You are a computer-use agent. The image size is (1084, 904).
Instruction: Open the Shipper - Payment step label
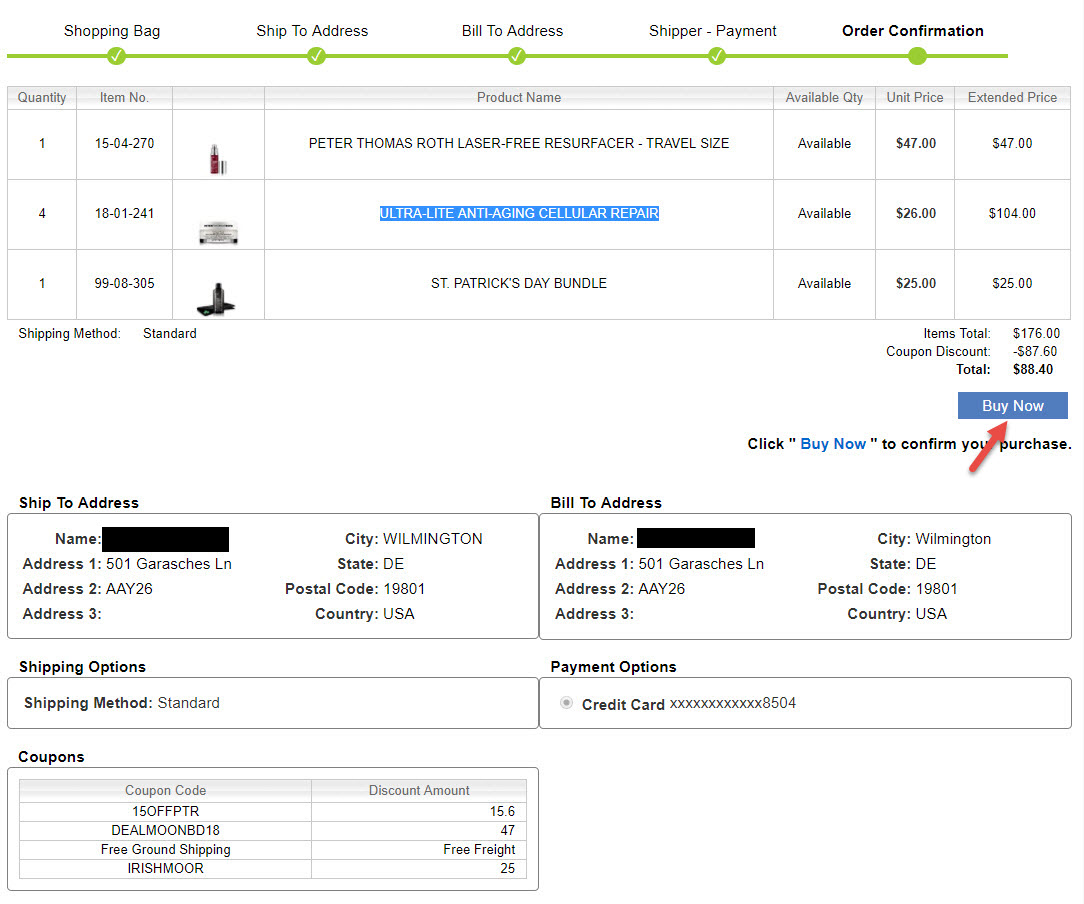713,31
